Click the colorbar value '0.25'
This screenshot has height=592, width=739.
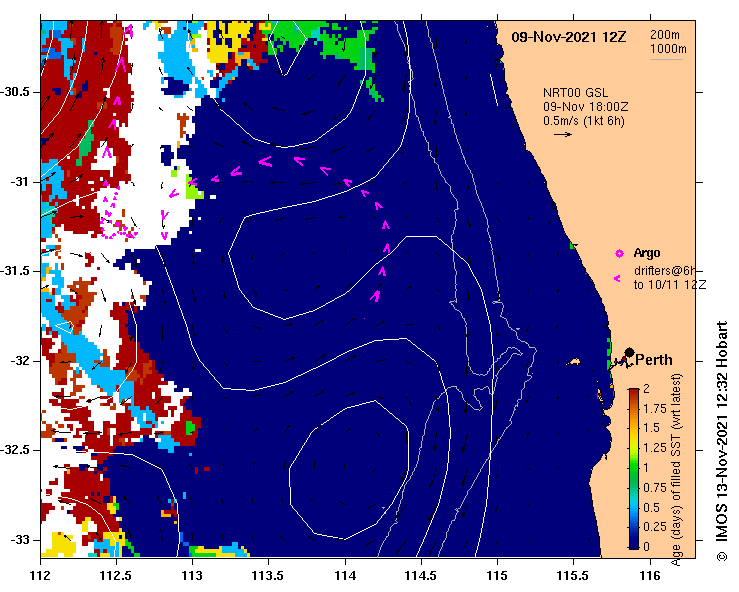tap(655, 526)
